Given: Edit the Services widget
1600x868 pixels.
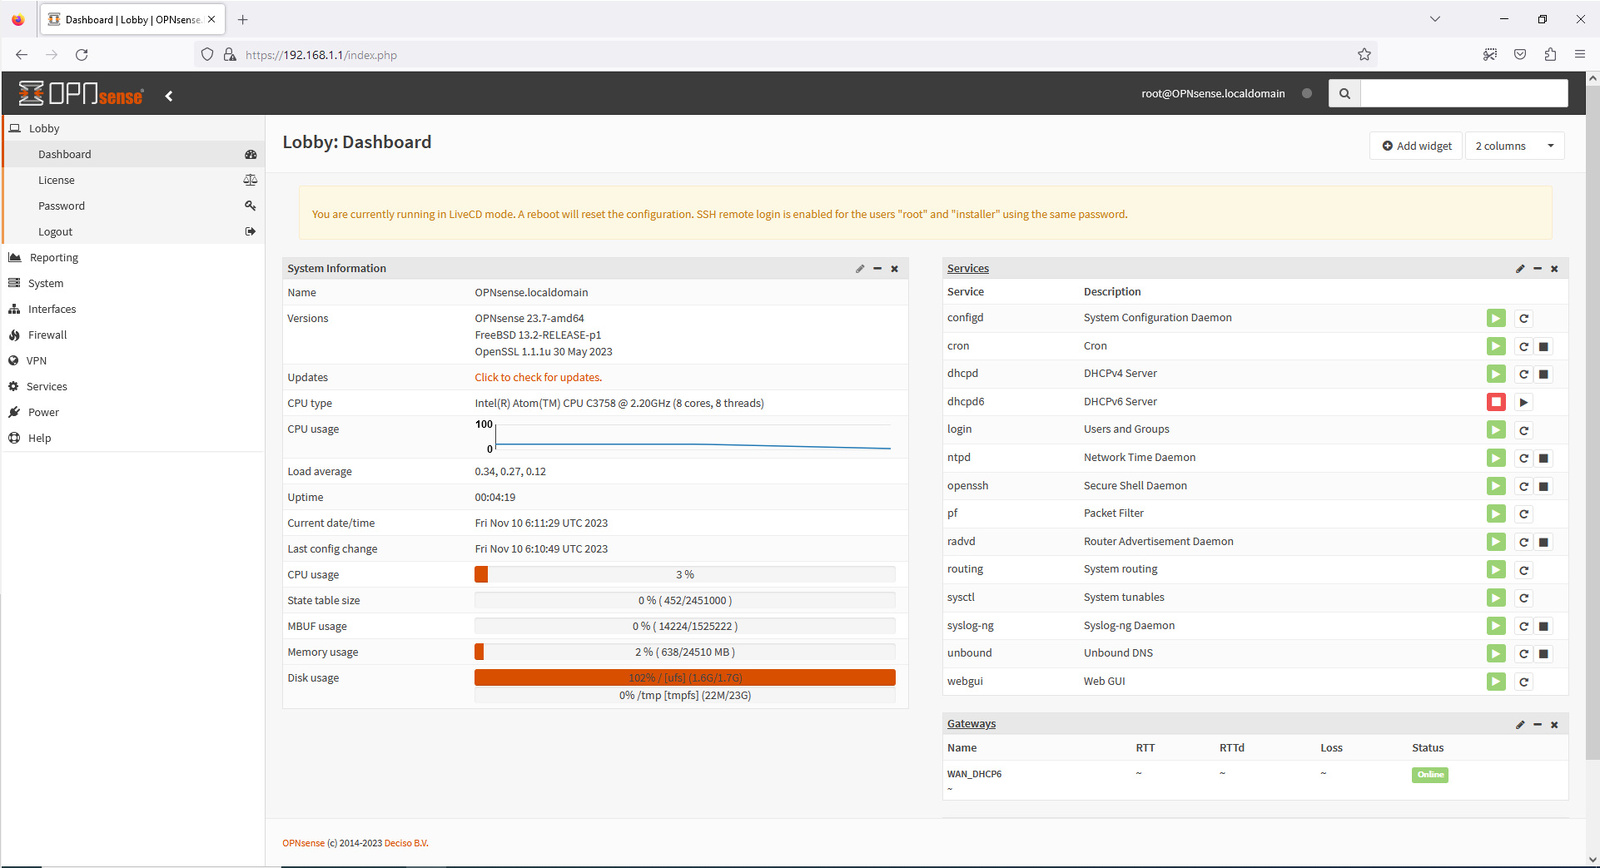Looking at the screenshot, I should (x=1520, y=268).
